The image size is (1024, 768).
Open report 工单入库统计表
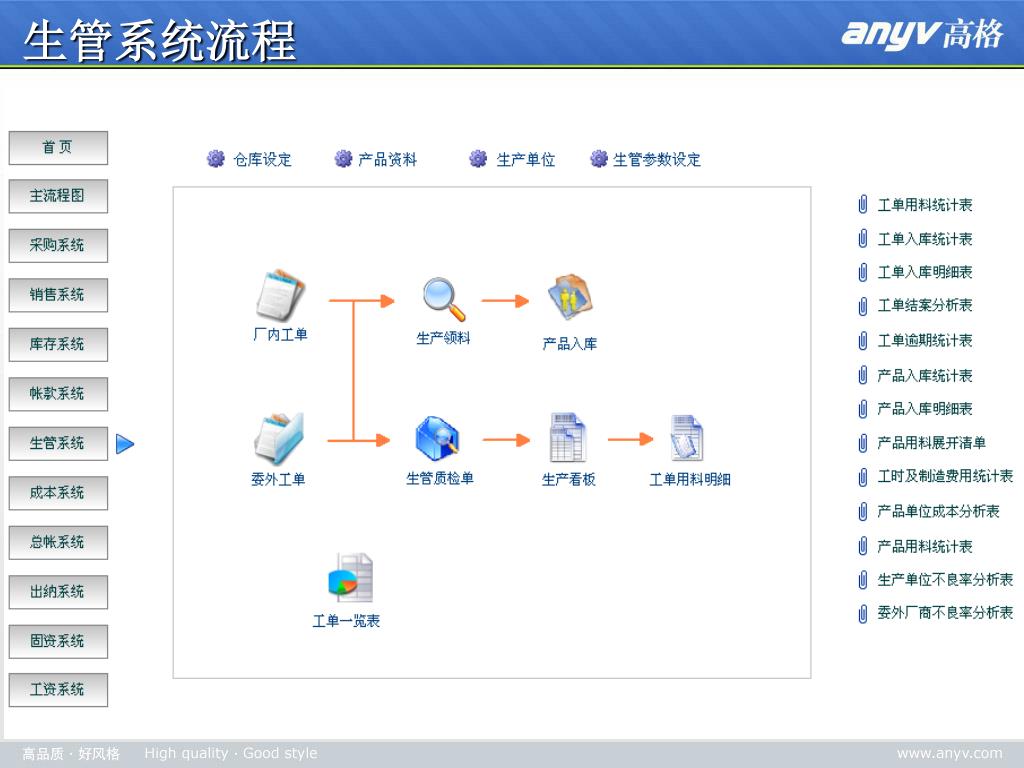click(925, 239)
